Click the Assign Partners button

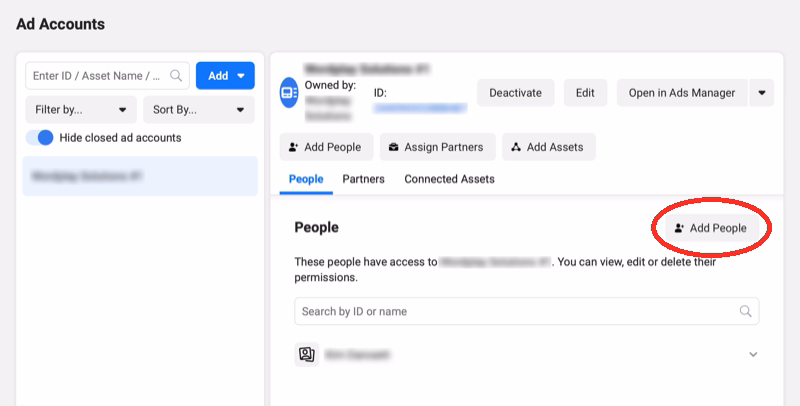tap(438, 147)
